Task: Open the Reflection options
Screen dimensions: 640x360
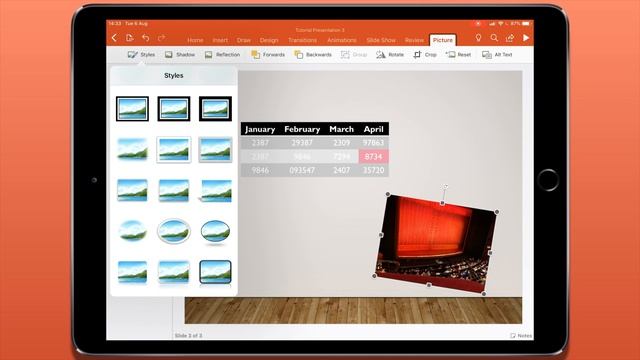Action: tap(222, 55)
